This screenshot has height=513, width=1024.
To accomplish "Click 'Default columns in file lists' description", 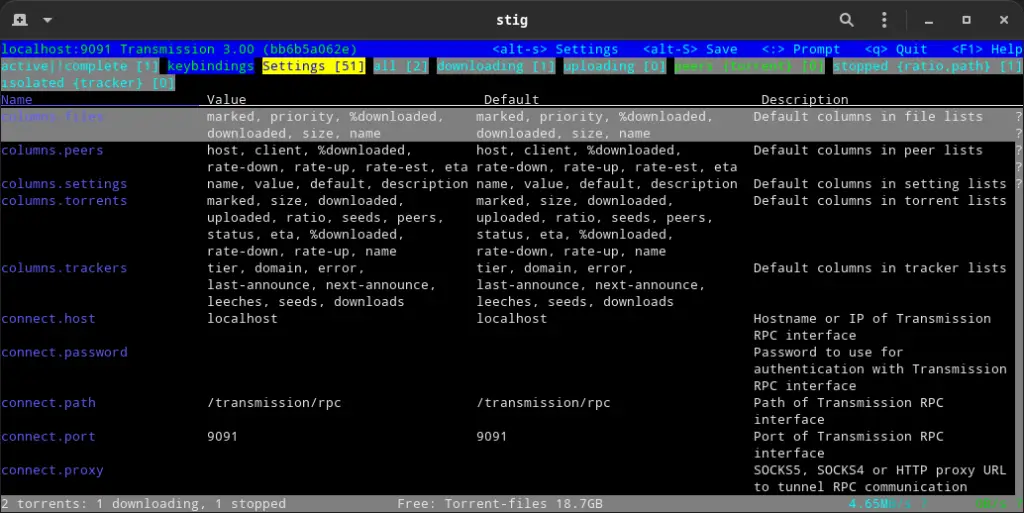I will coord(868,116).
